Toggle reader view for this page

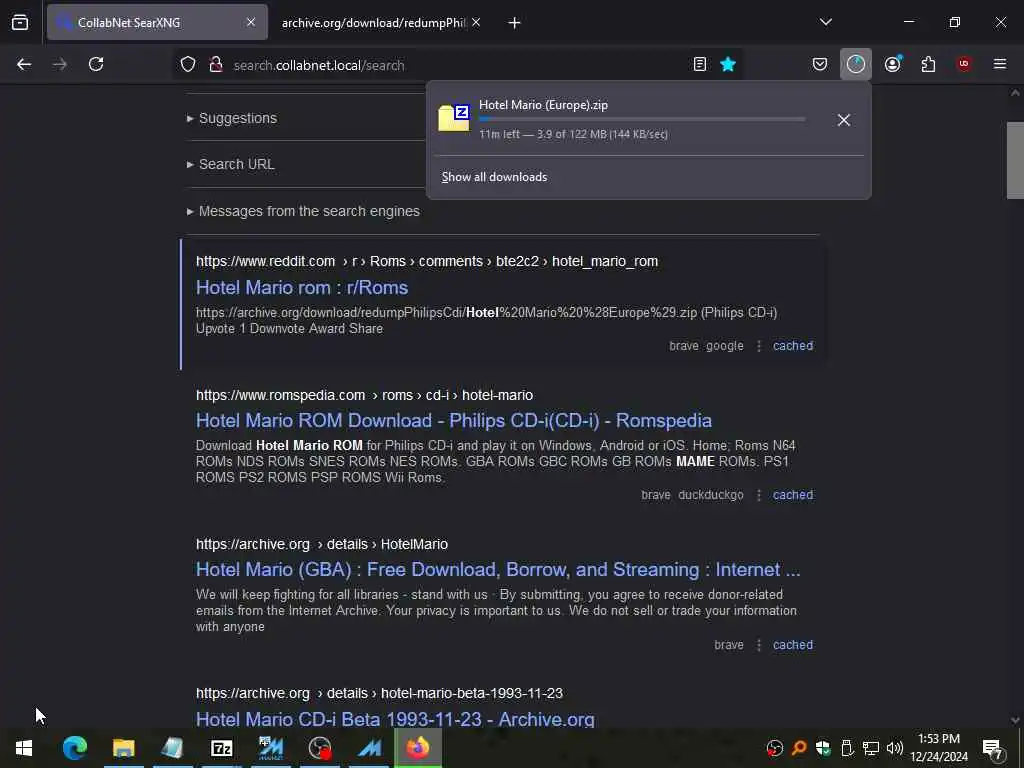tap(699, 64)
